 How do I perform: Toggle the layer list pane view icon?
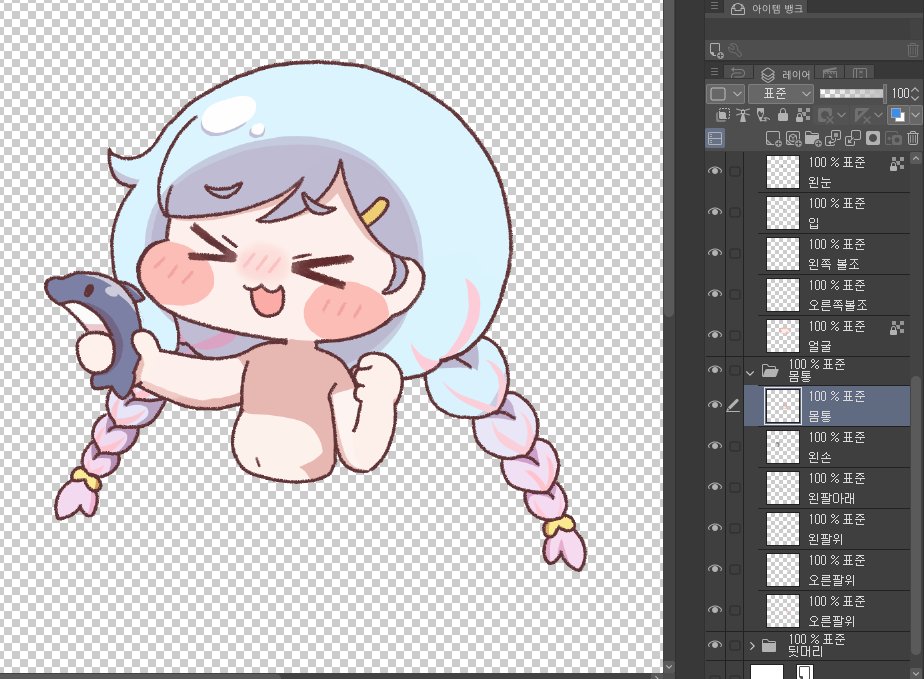[715, 139]
